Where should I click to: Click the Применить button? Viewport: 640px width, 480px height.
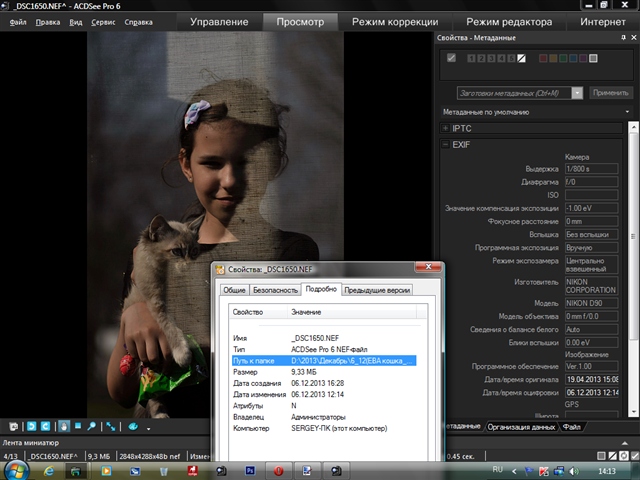click(610, 92)
